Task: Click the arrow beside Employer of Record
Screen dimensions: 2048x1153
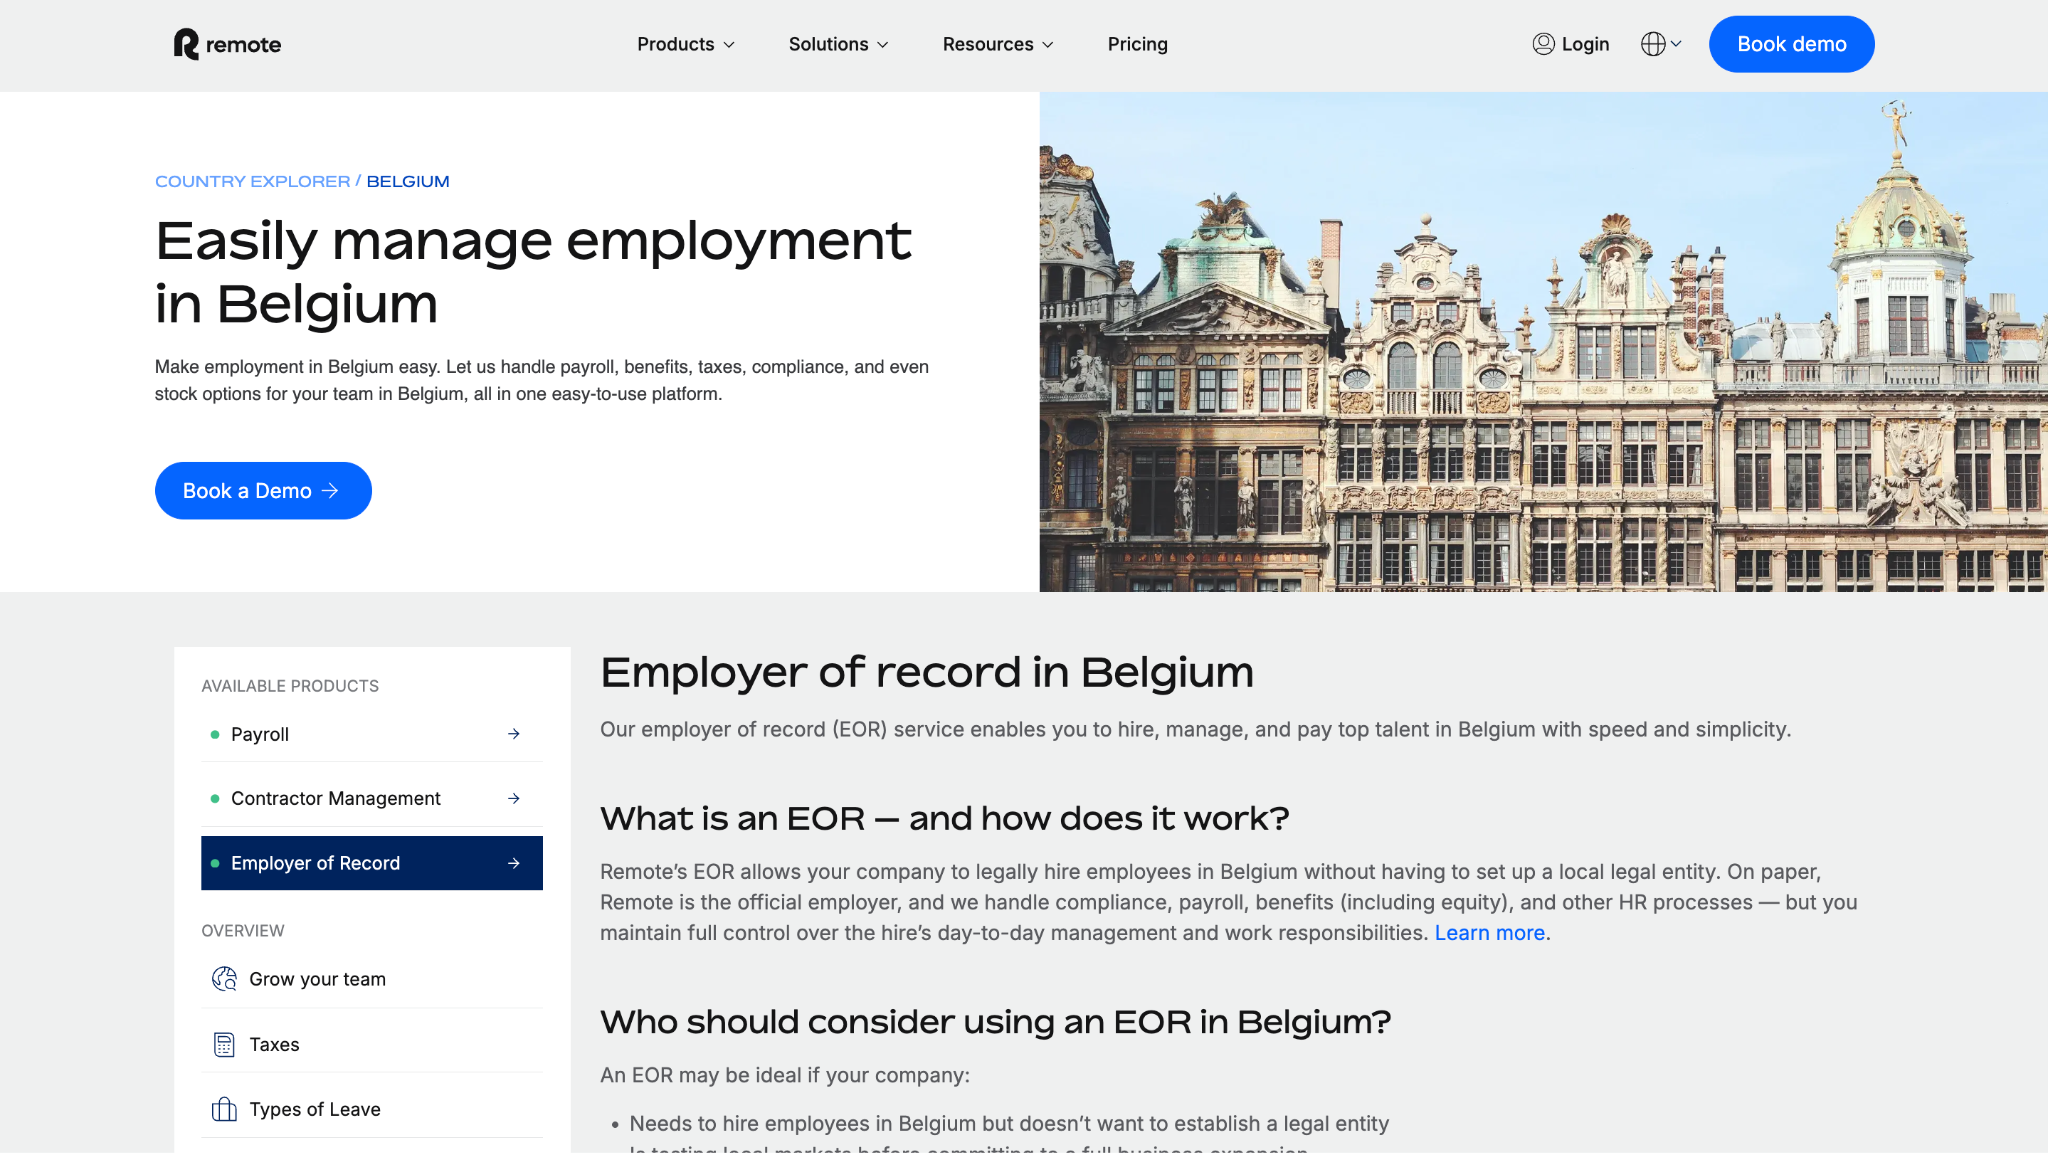Action: [x=514, y=863]
